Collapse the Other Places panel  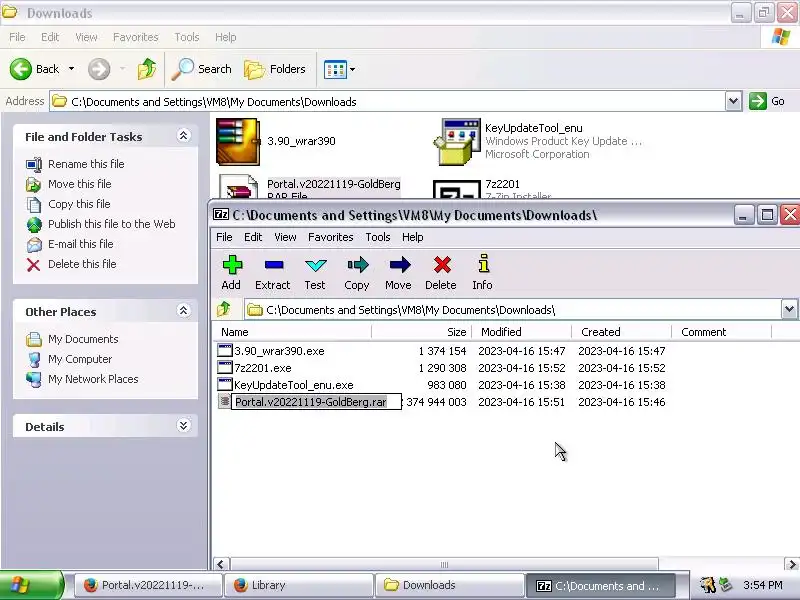tap(184, 311)
